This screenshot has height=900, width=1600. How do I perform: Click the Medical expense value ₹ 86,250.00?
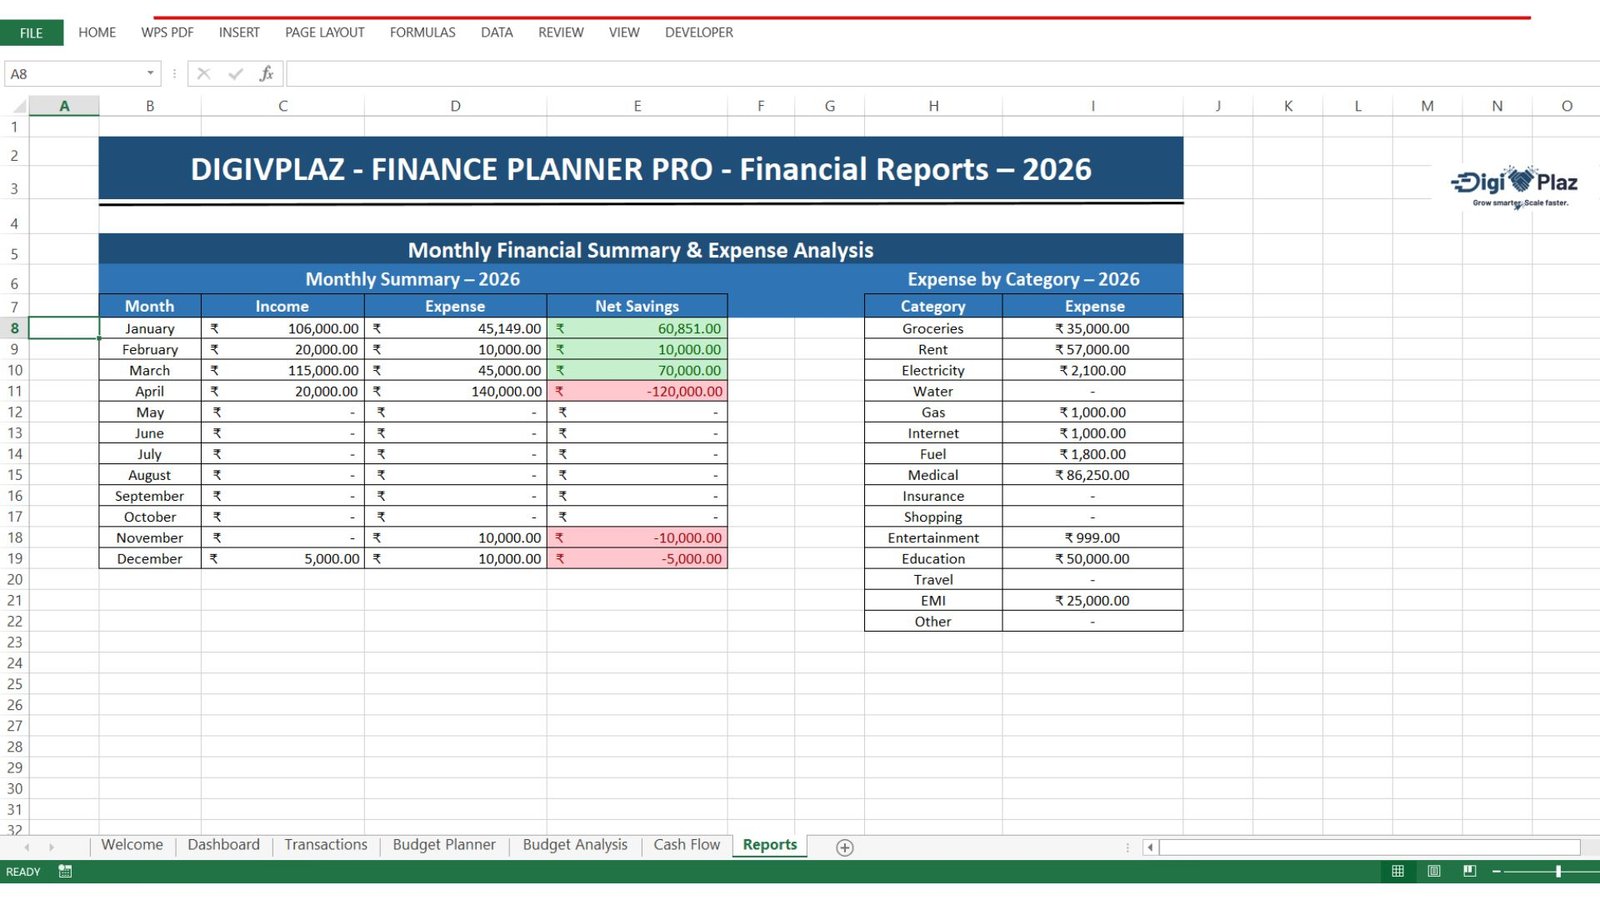coord(1093,475)
